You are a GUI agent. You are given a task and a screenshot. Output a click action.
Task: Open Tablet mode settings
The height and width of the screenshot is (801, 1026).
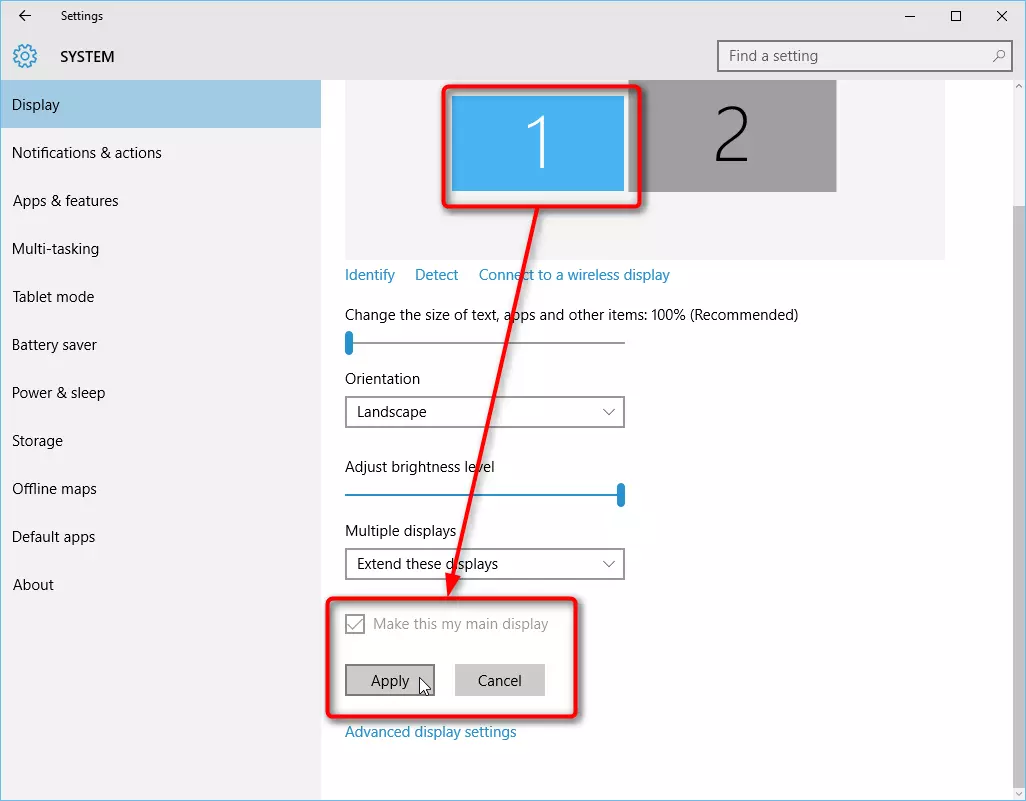click(x=160, y=296)
